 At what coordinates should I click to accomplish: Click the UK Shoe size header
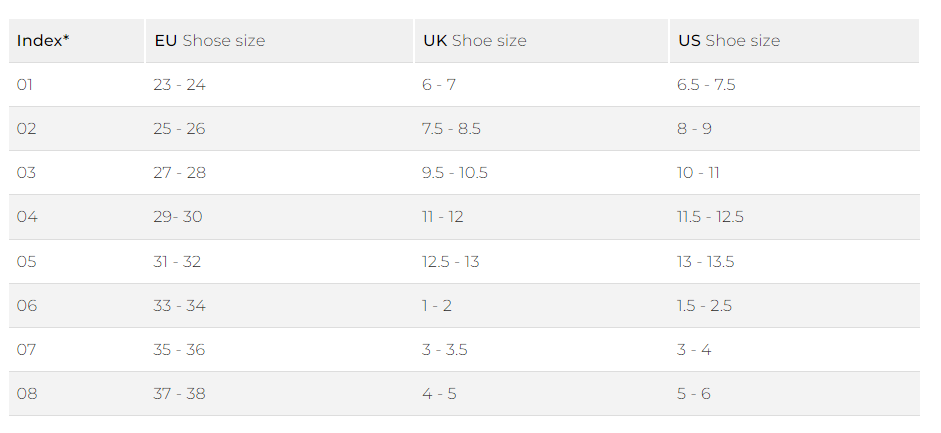pos(474,41)
